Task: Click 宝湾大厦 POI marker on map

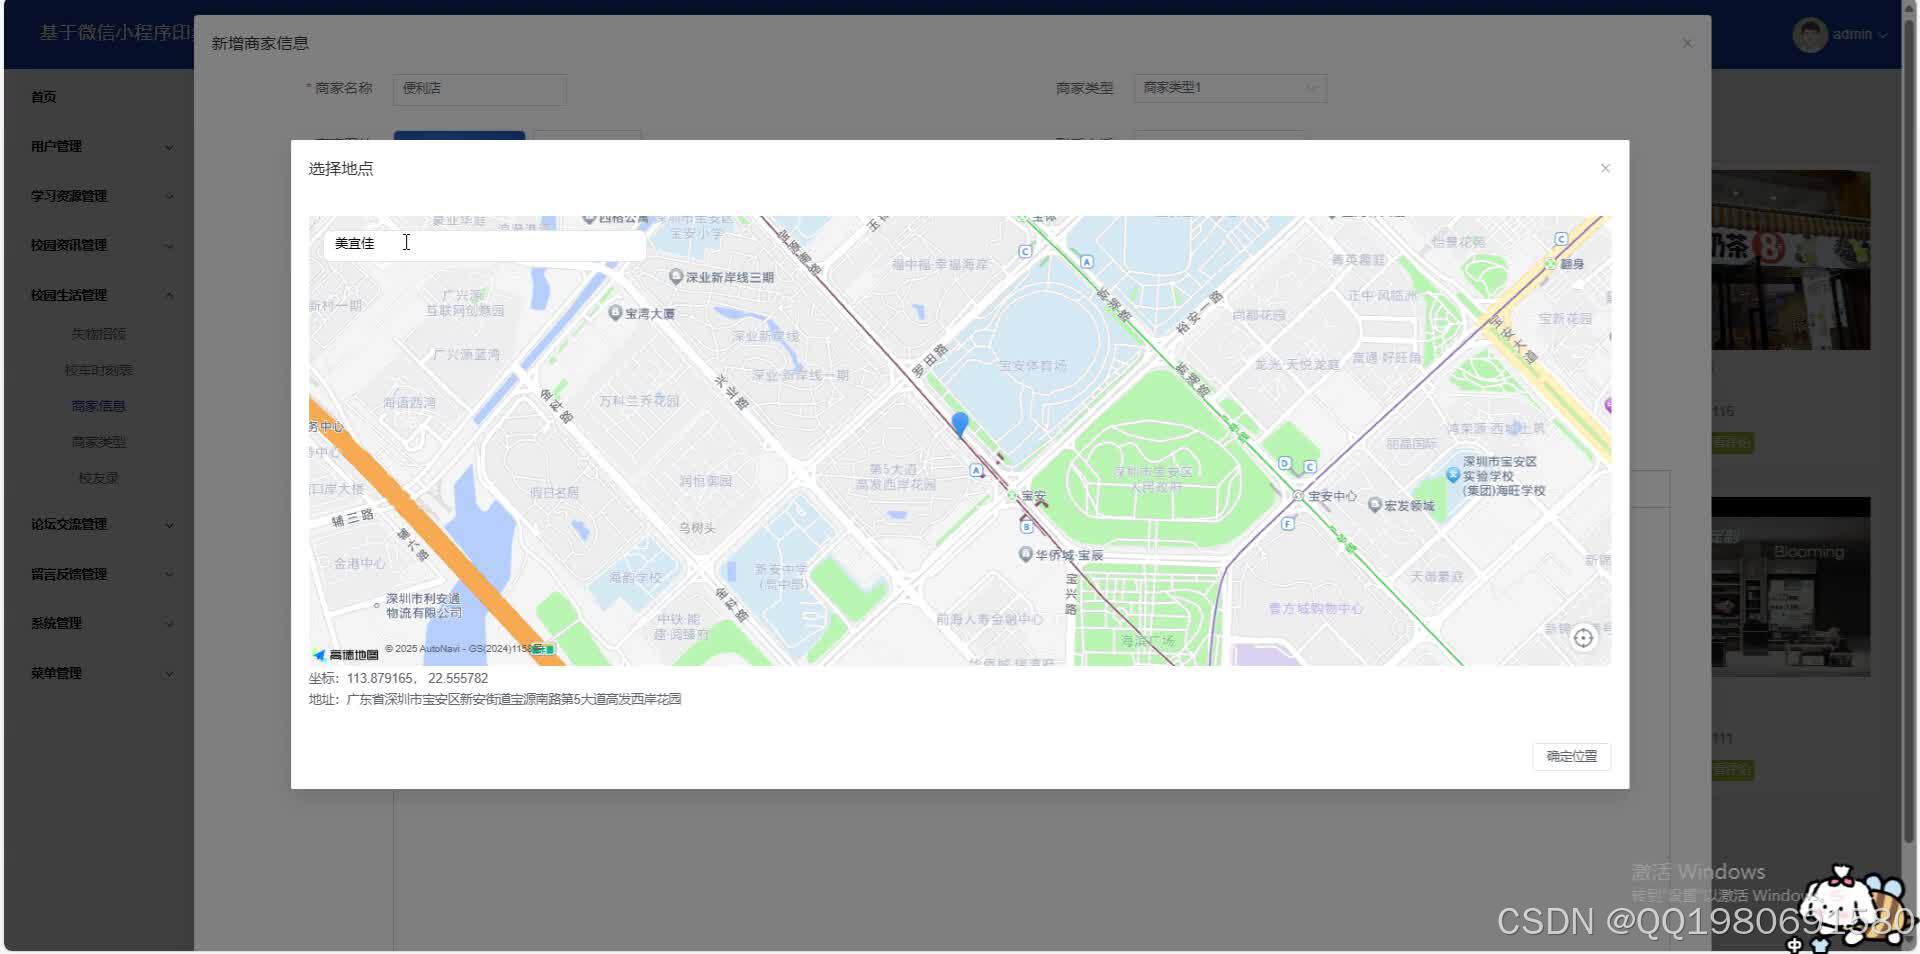Action: [x=616, y=313]
